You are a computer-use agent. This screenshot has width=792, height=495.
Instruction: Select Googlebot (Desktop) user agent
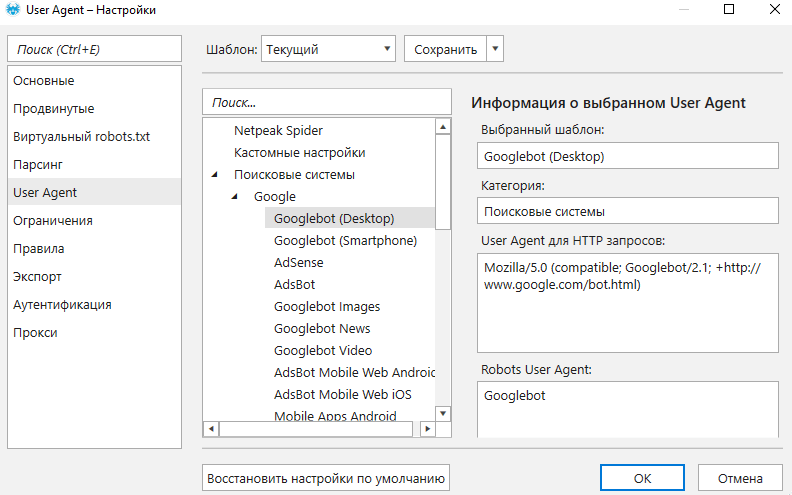click(x=350, y=218)
